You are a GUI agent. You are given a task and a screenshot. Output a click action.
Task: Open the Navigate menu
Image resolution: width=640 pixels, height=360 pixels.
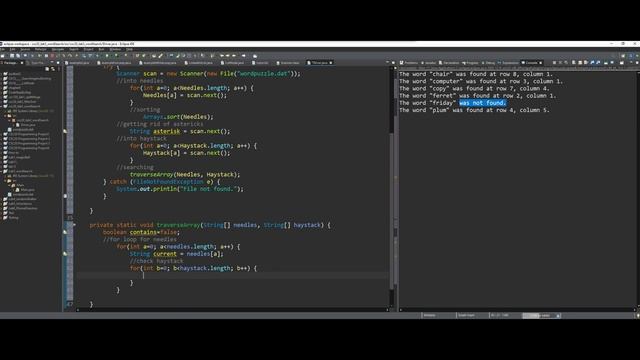[58, 49]
